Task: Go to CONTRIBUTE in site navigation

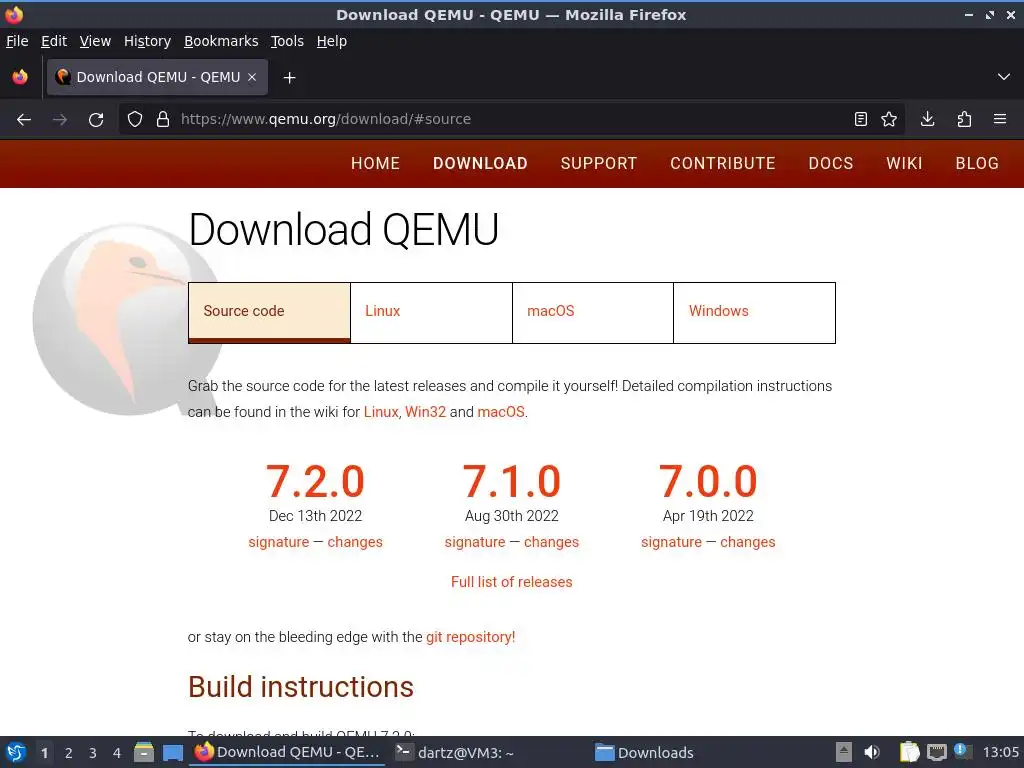Action: point(723,163)
